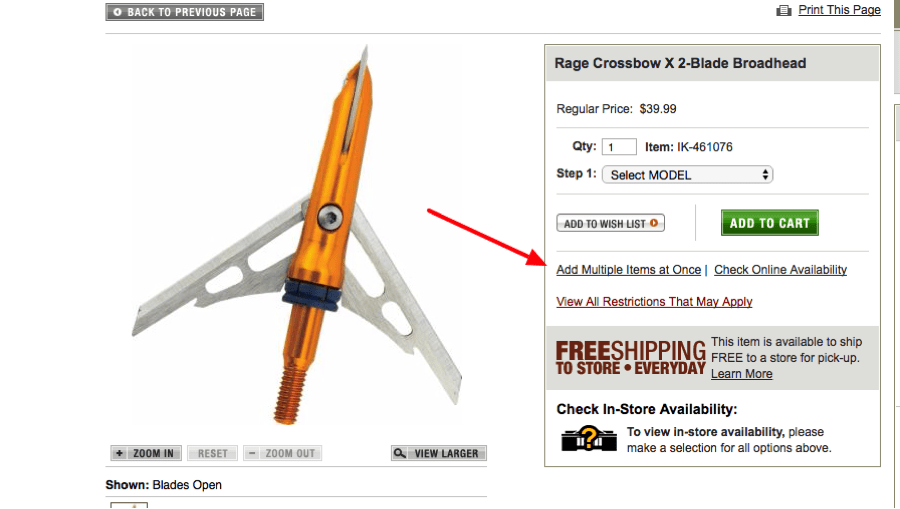Click the broadhead product image
The image size is (900, 509).
296,235
